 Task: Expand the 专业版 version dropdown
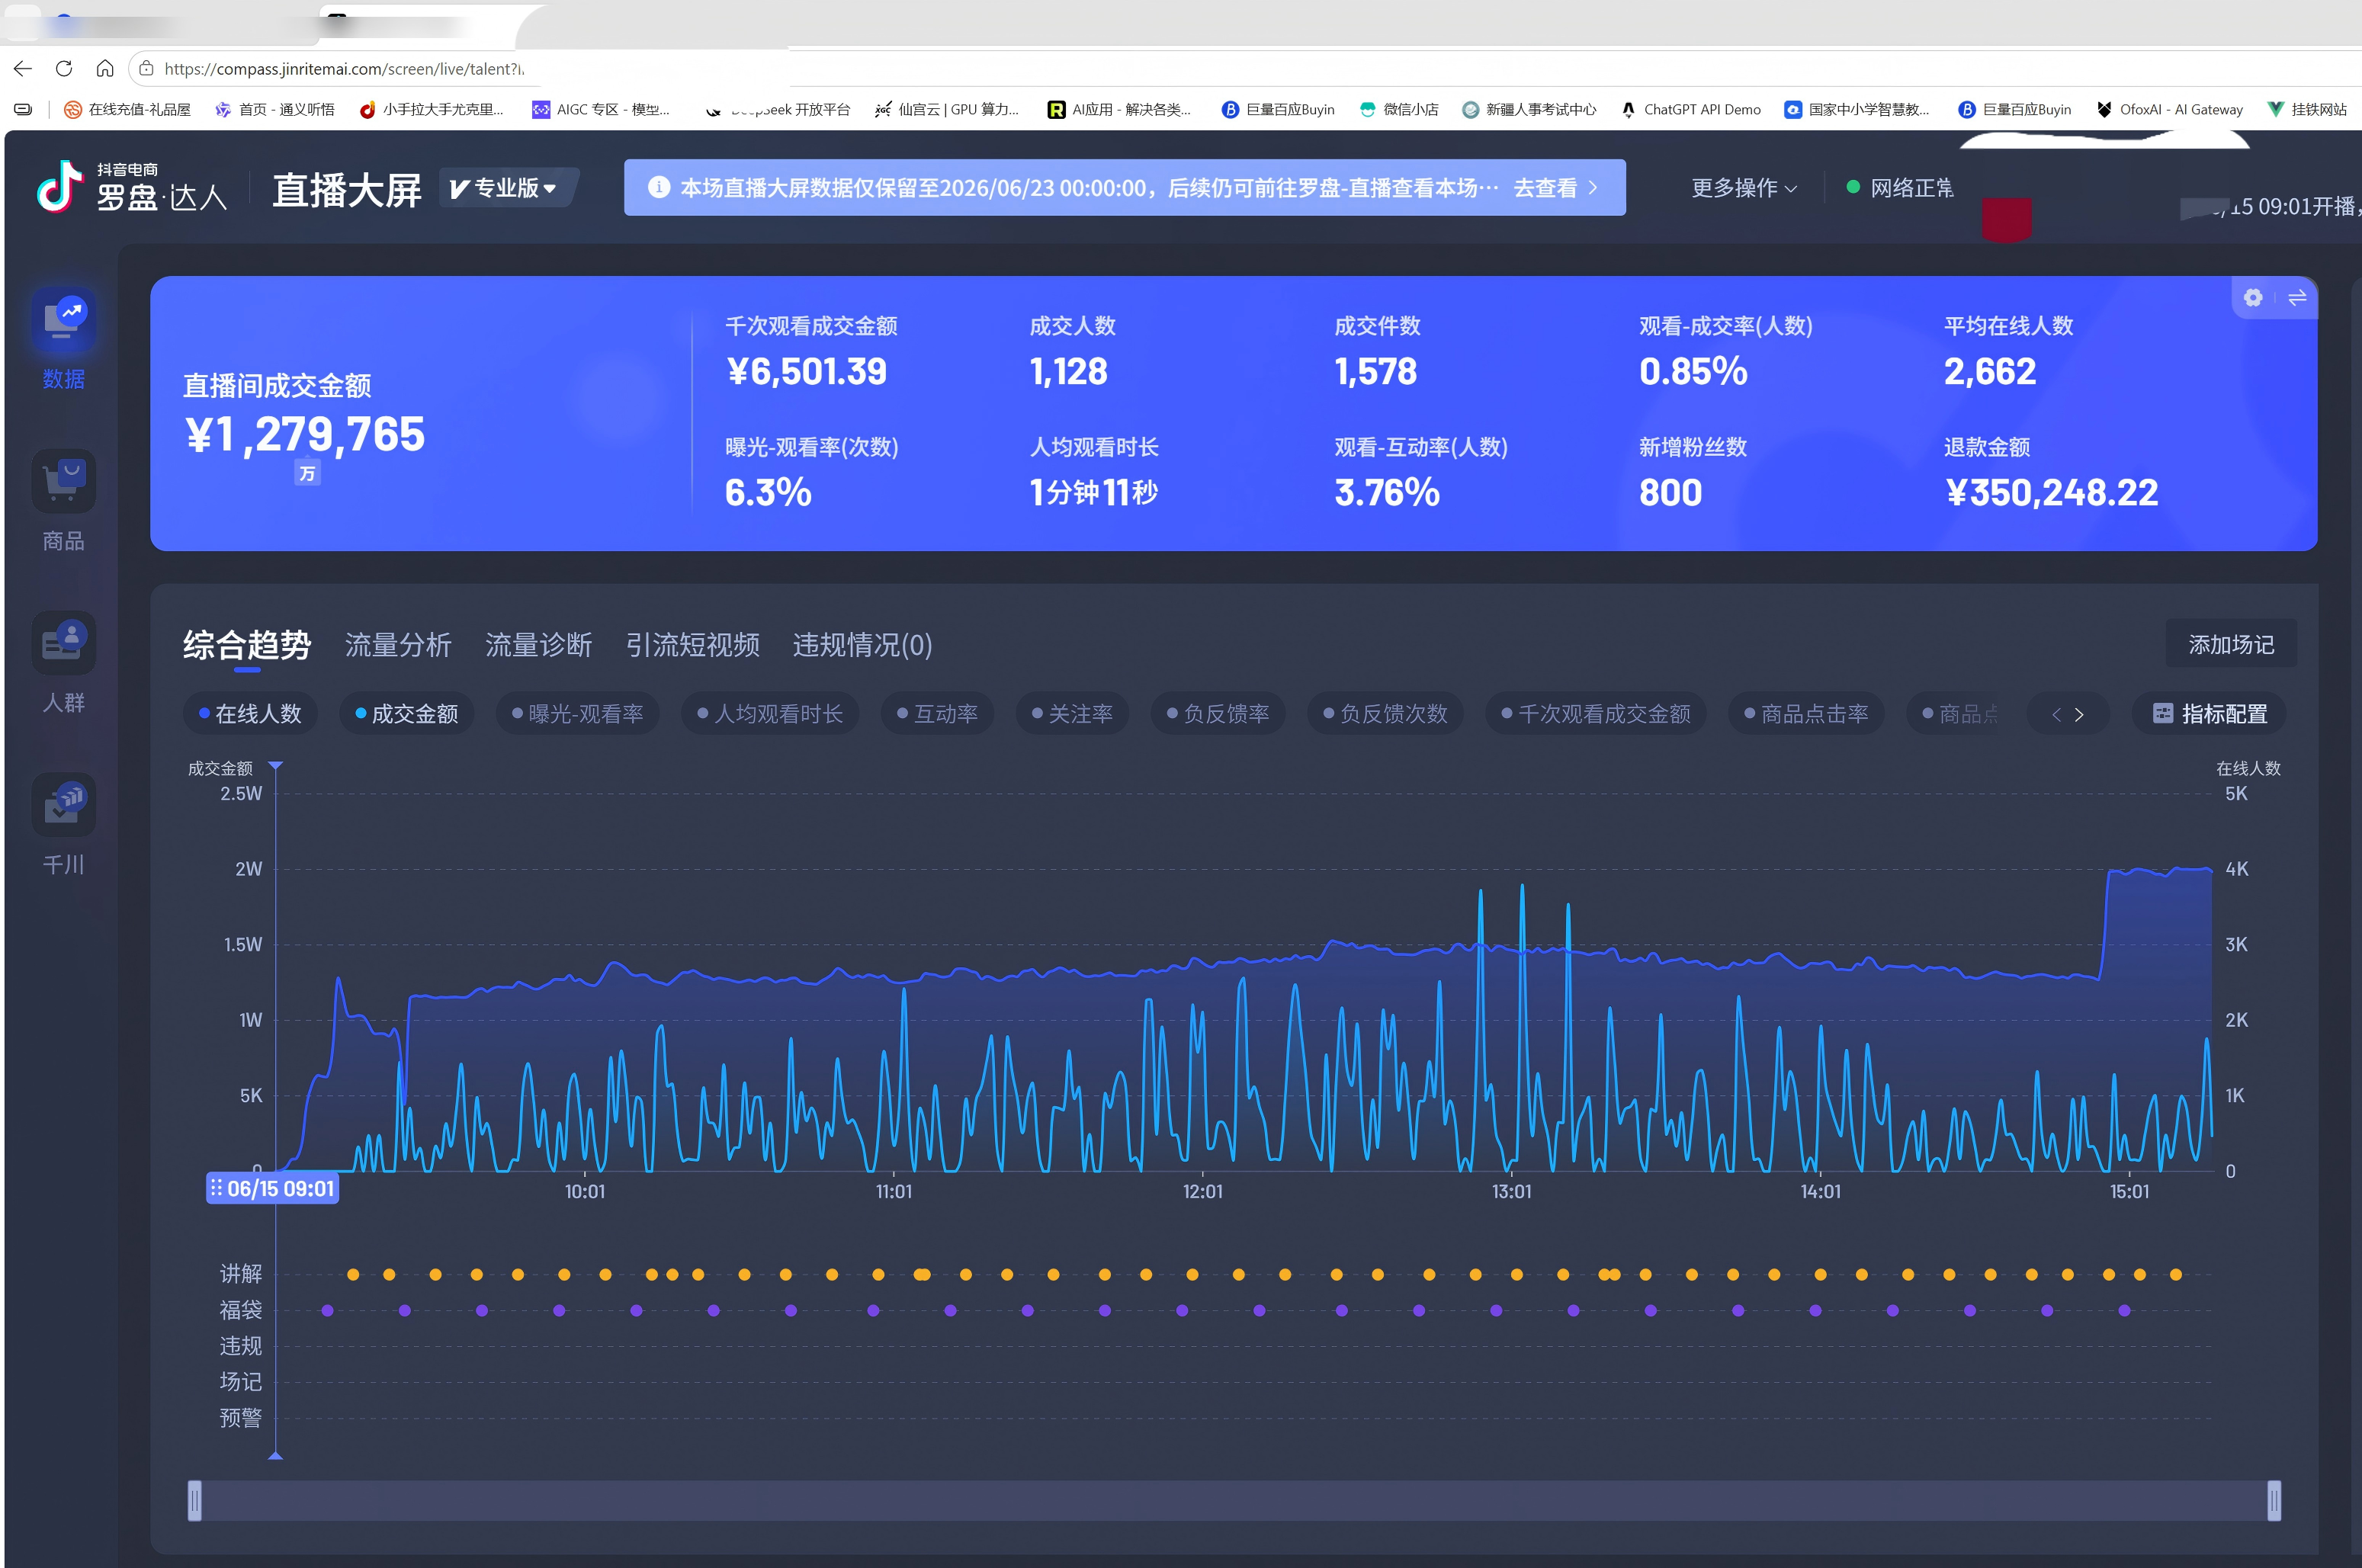pyautogui.click(x=506, y=188)
